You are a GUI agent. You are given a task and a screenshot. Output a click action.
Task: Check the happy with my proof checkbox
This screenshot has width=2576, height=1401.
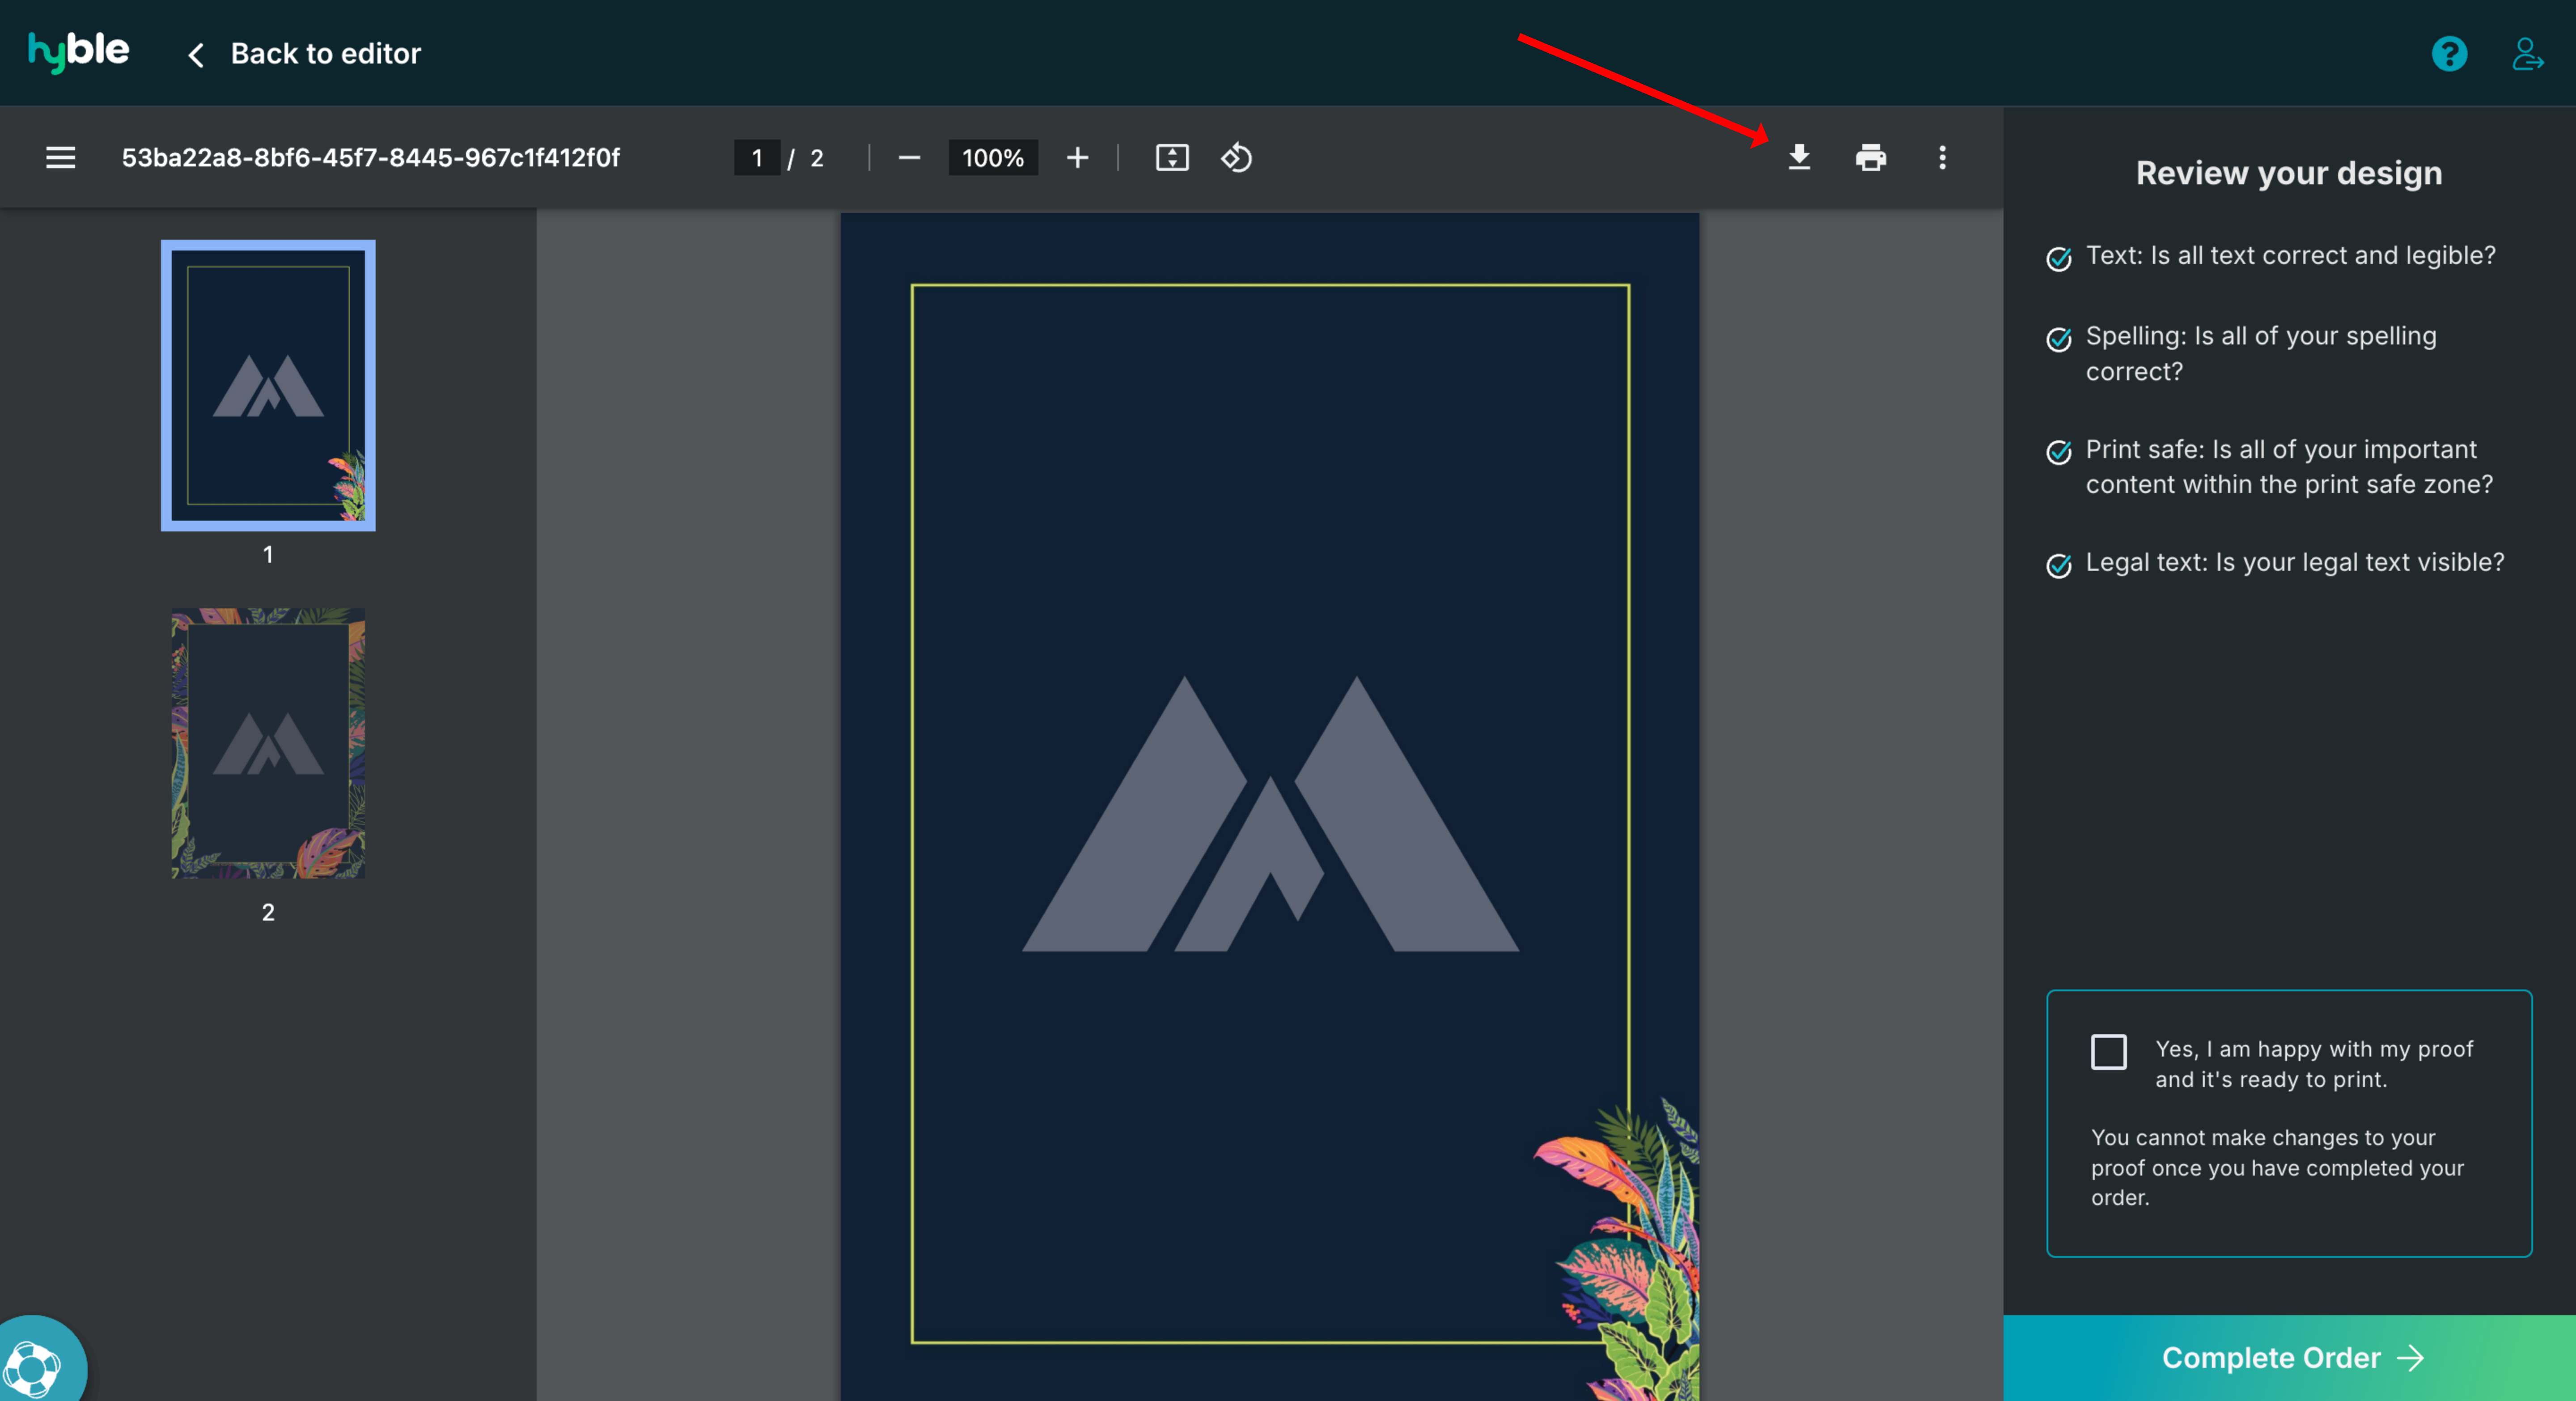coord(2108,1051)
